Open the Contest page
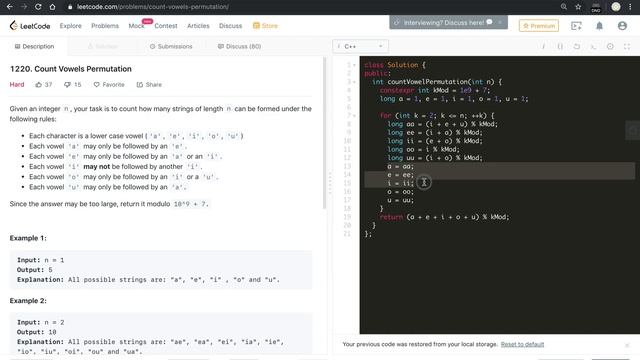This screenshot has width=640, height=360. [166, 26]
